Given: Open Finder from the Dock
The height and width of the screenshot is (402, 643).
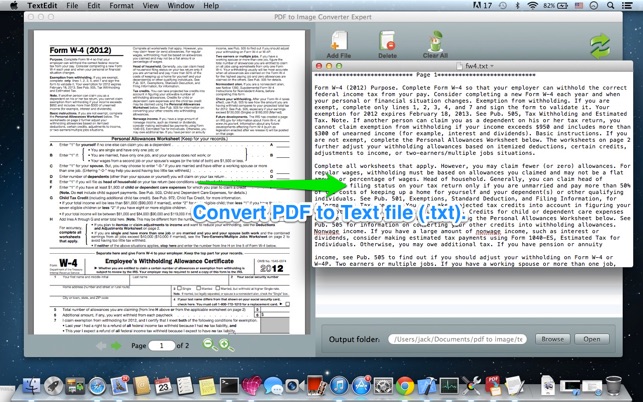Looking at the screenshot, I should tap(31, 386).
